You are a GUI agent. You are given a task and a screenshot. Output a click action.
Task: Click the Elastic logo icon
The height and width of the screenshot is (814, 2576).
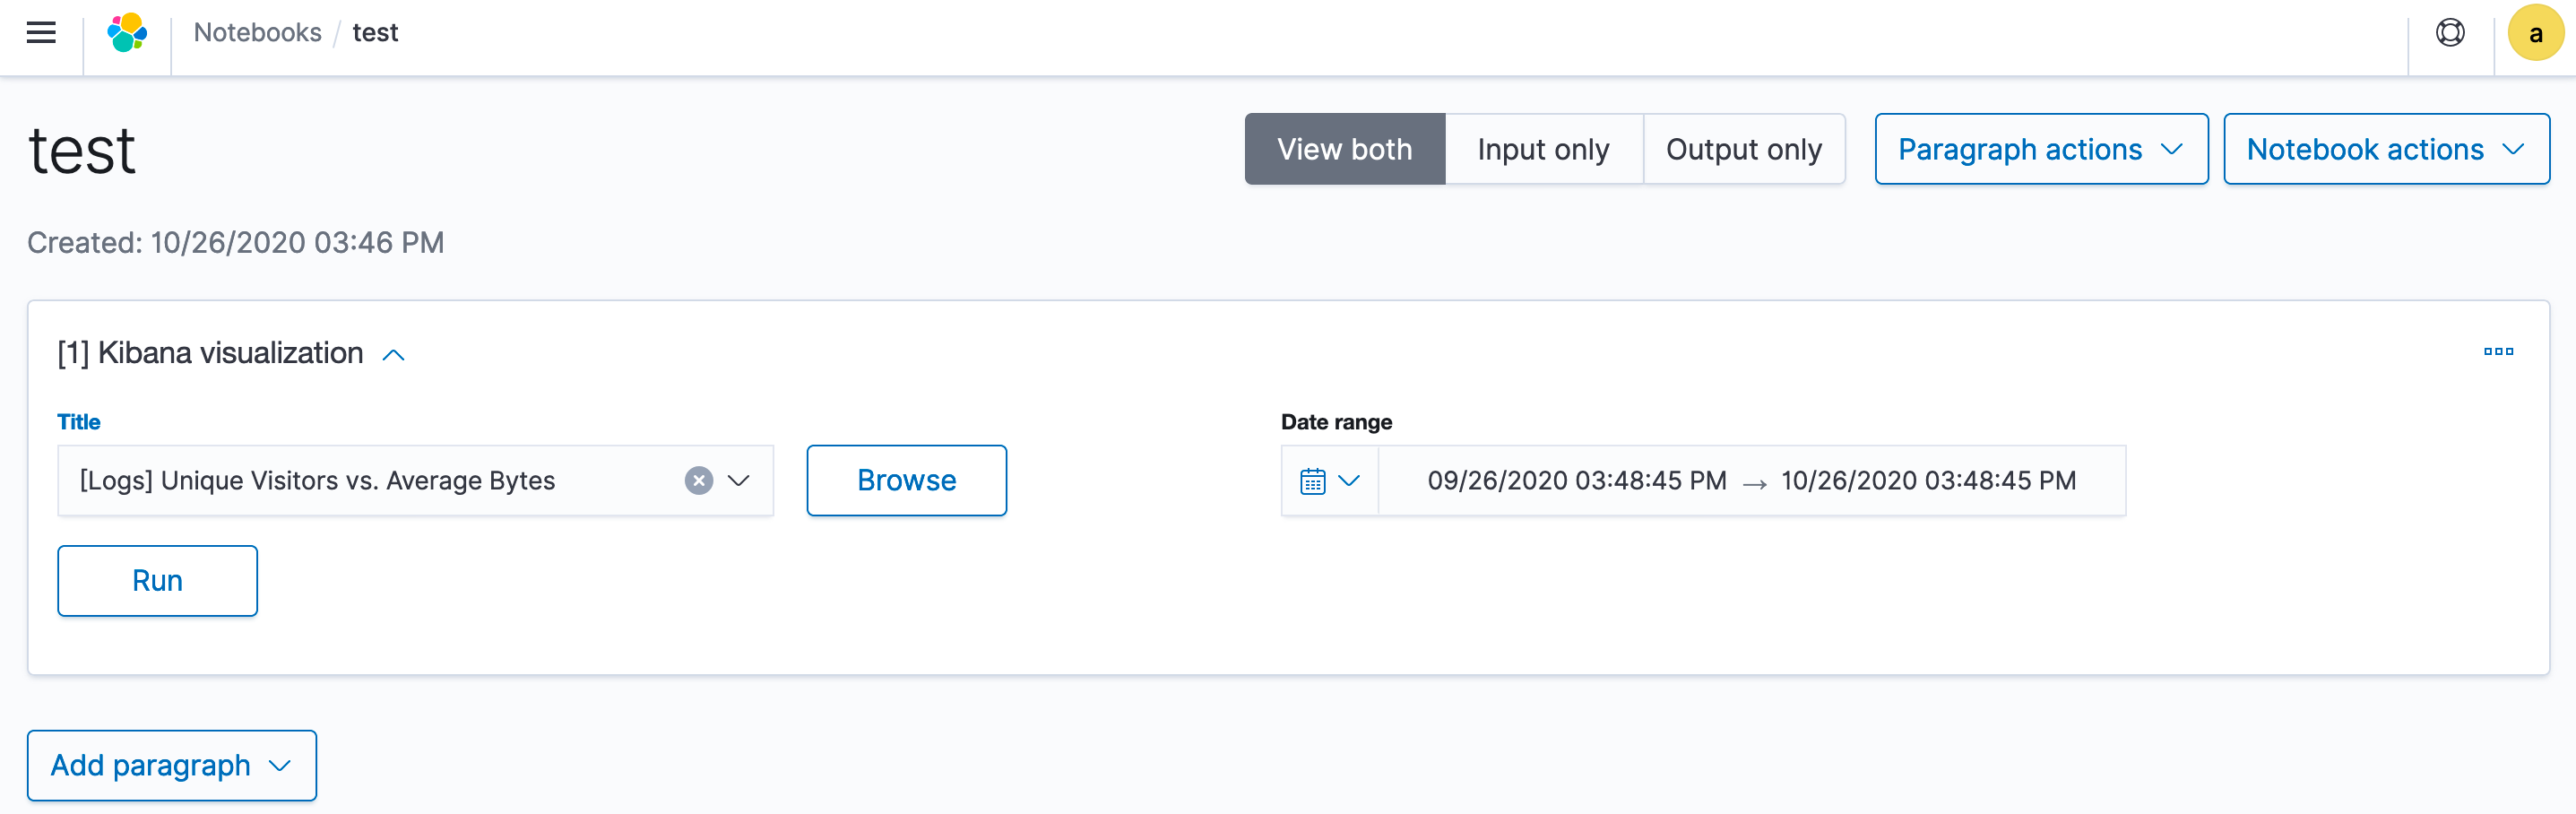[127, 33]
